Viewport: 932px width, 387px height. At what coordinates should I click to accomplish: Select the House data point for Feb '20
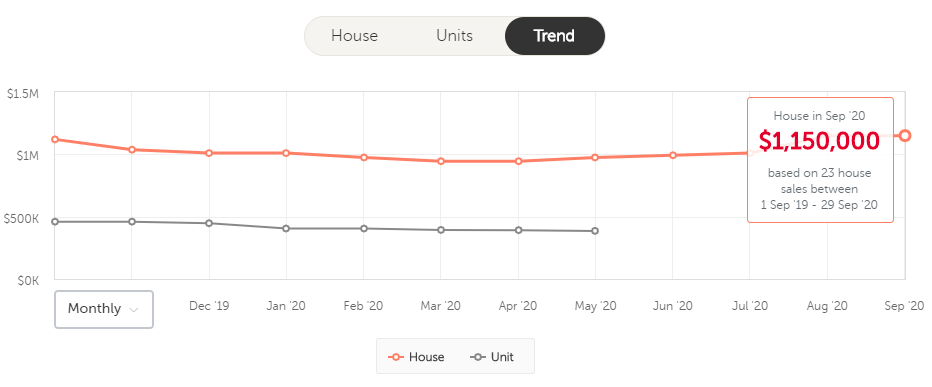pyautogui.click(x=364, y=158)
